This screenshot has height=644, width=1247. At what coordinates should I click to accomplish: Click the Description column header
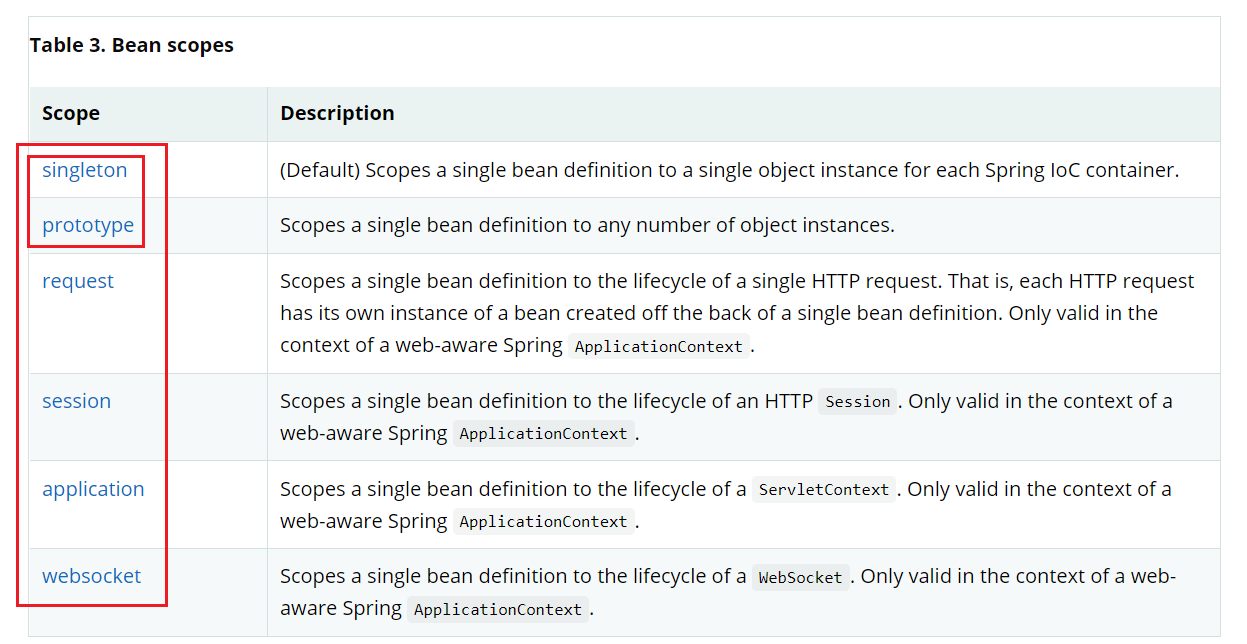point(337,113)
